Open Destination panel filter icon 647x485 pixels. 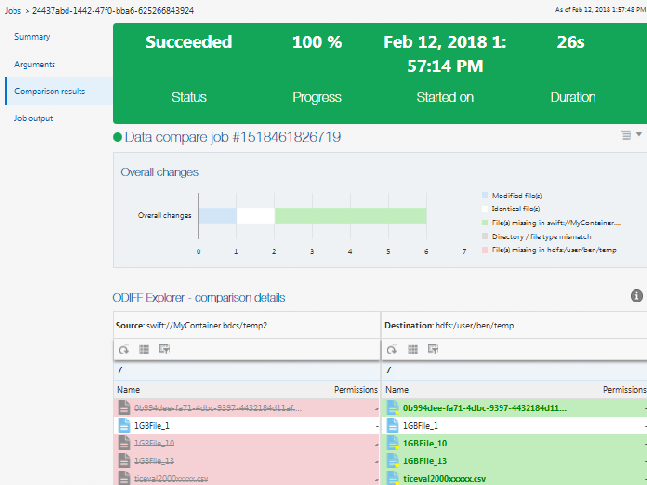(433, 350)
